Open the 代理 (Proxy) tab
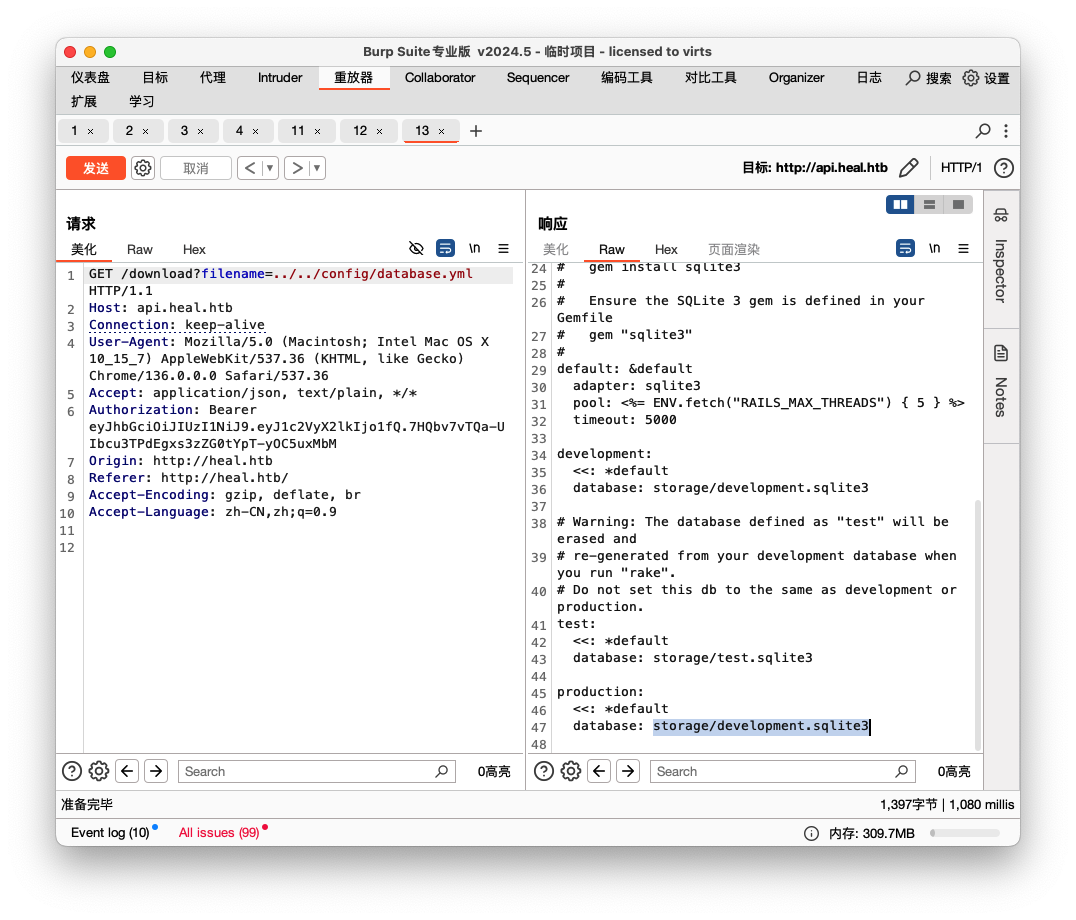 212,78
